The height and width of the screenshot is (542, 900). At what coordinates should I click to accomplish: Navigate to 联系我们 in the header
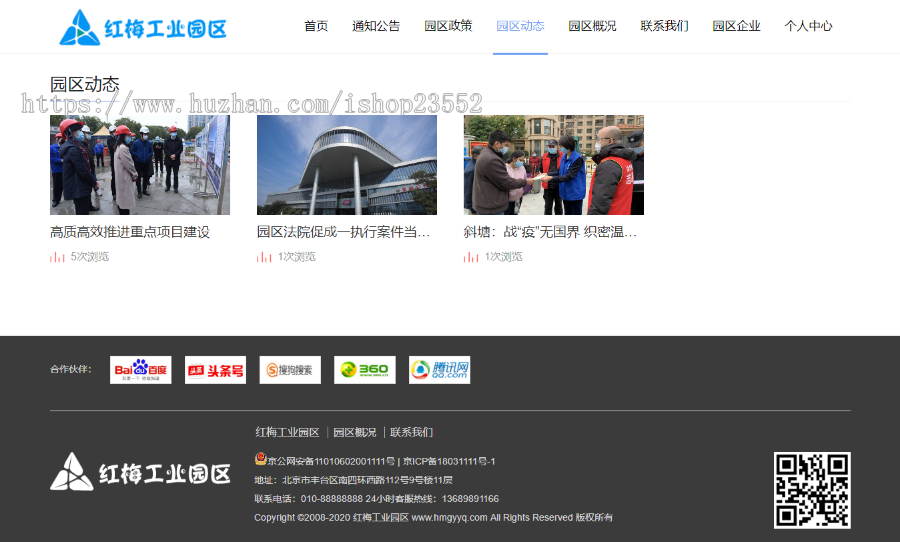pyautogui.click(x=665, y=26)
